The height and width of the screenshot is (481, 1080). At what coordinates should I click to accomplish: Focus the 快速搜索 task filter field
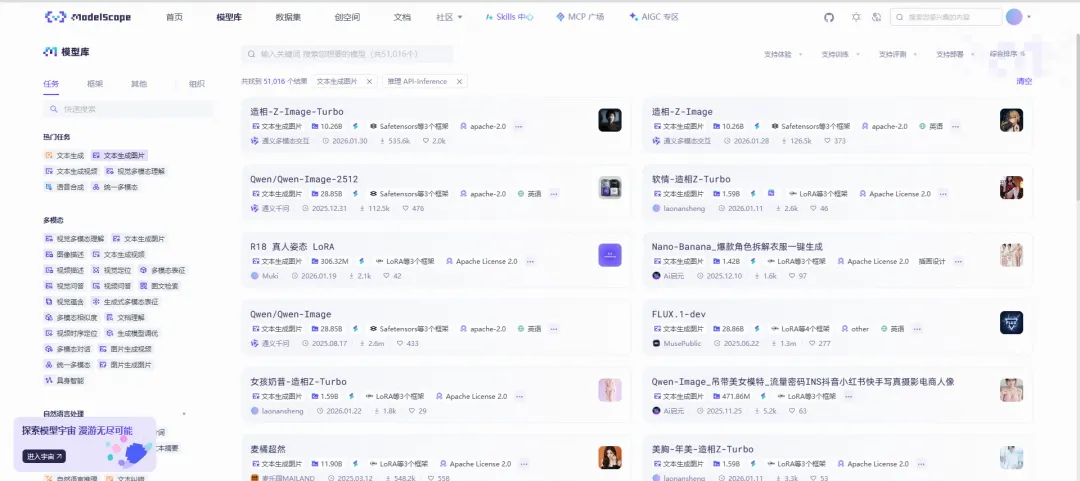click(x=127, y=109)
